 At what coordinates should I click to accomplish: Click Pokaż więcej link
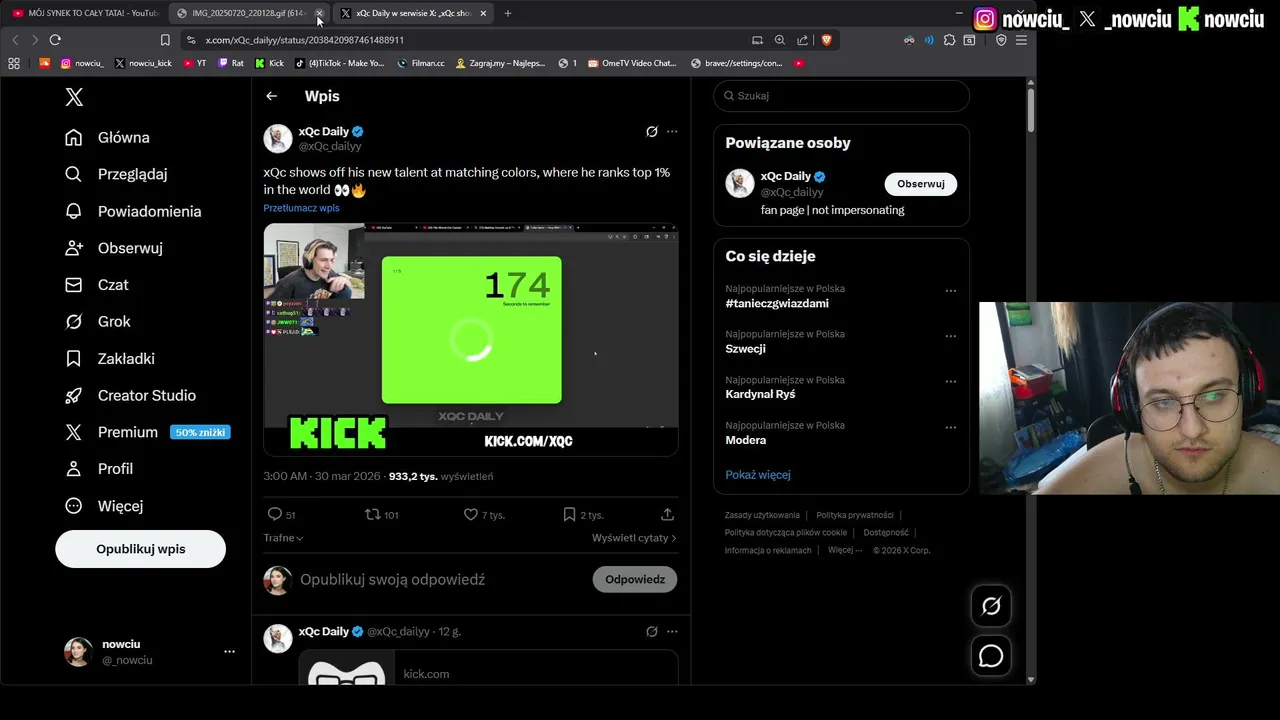coord(758,475)
